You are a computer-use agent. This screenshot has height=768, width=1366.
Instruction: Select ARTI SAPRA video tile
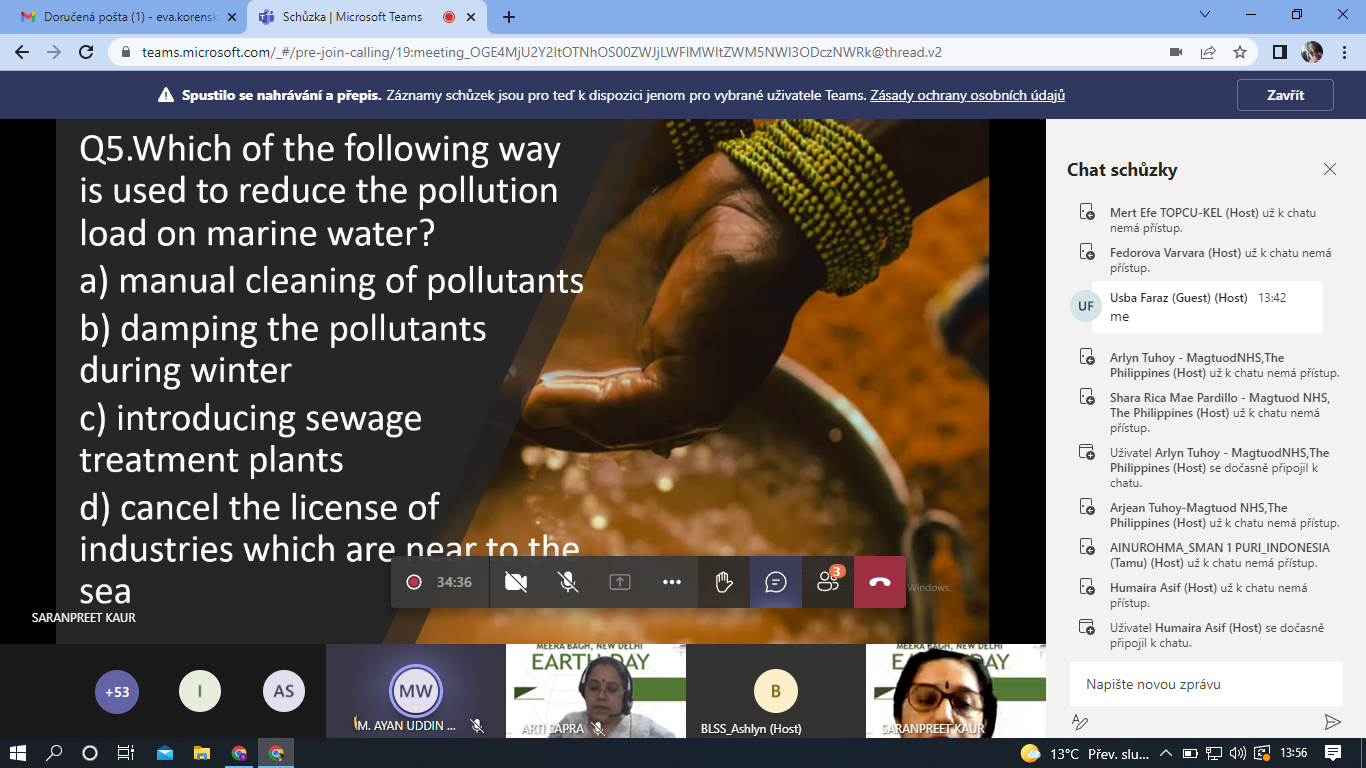pos(596,691)
